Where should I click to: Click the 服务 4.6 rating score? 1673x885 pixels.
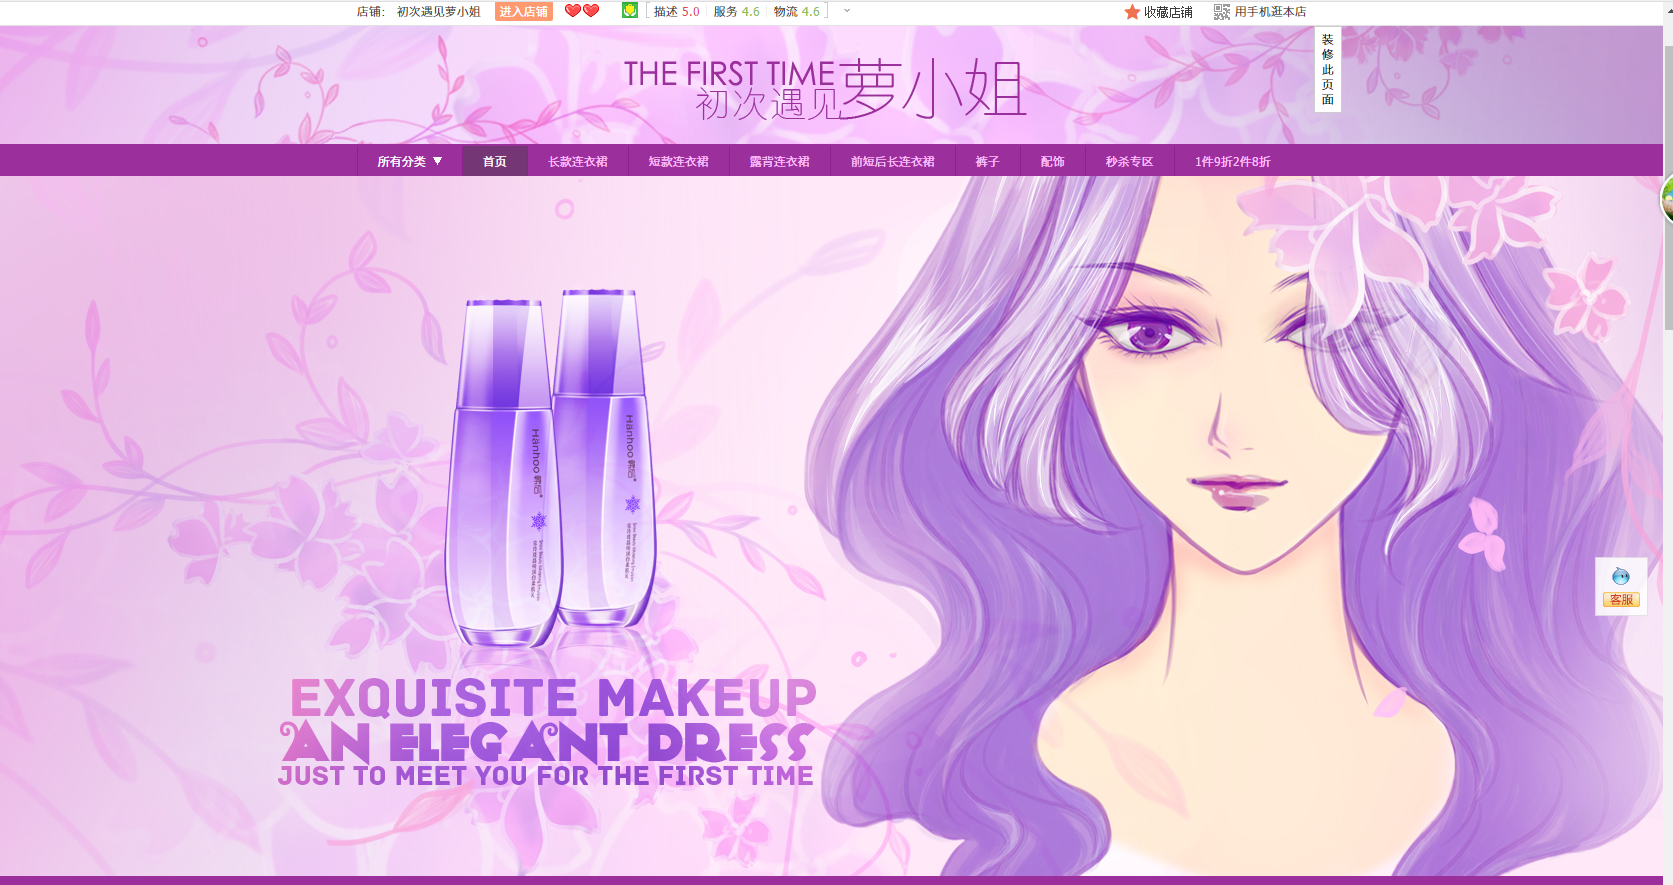[737, 12]
